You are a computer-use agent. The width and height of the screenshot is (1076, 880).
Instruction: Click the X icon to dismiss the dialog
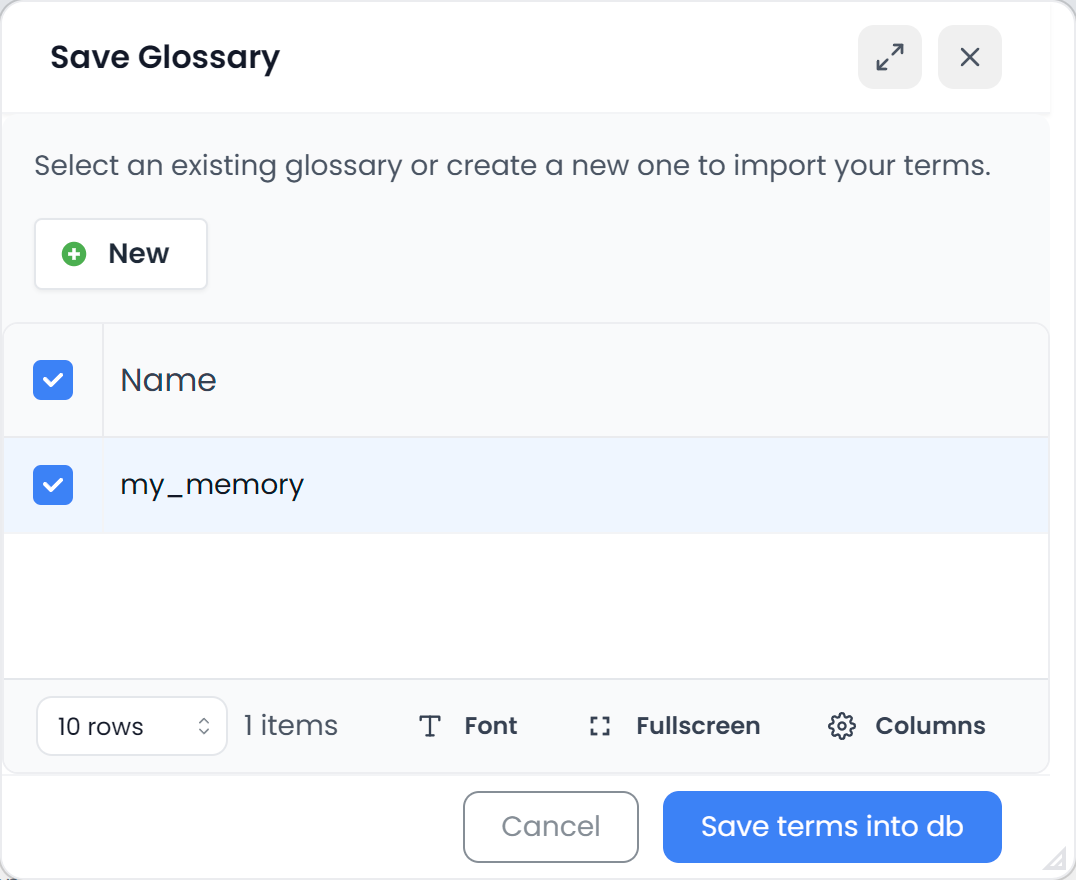click(968, 57)
